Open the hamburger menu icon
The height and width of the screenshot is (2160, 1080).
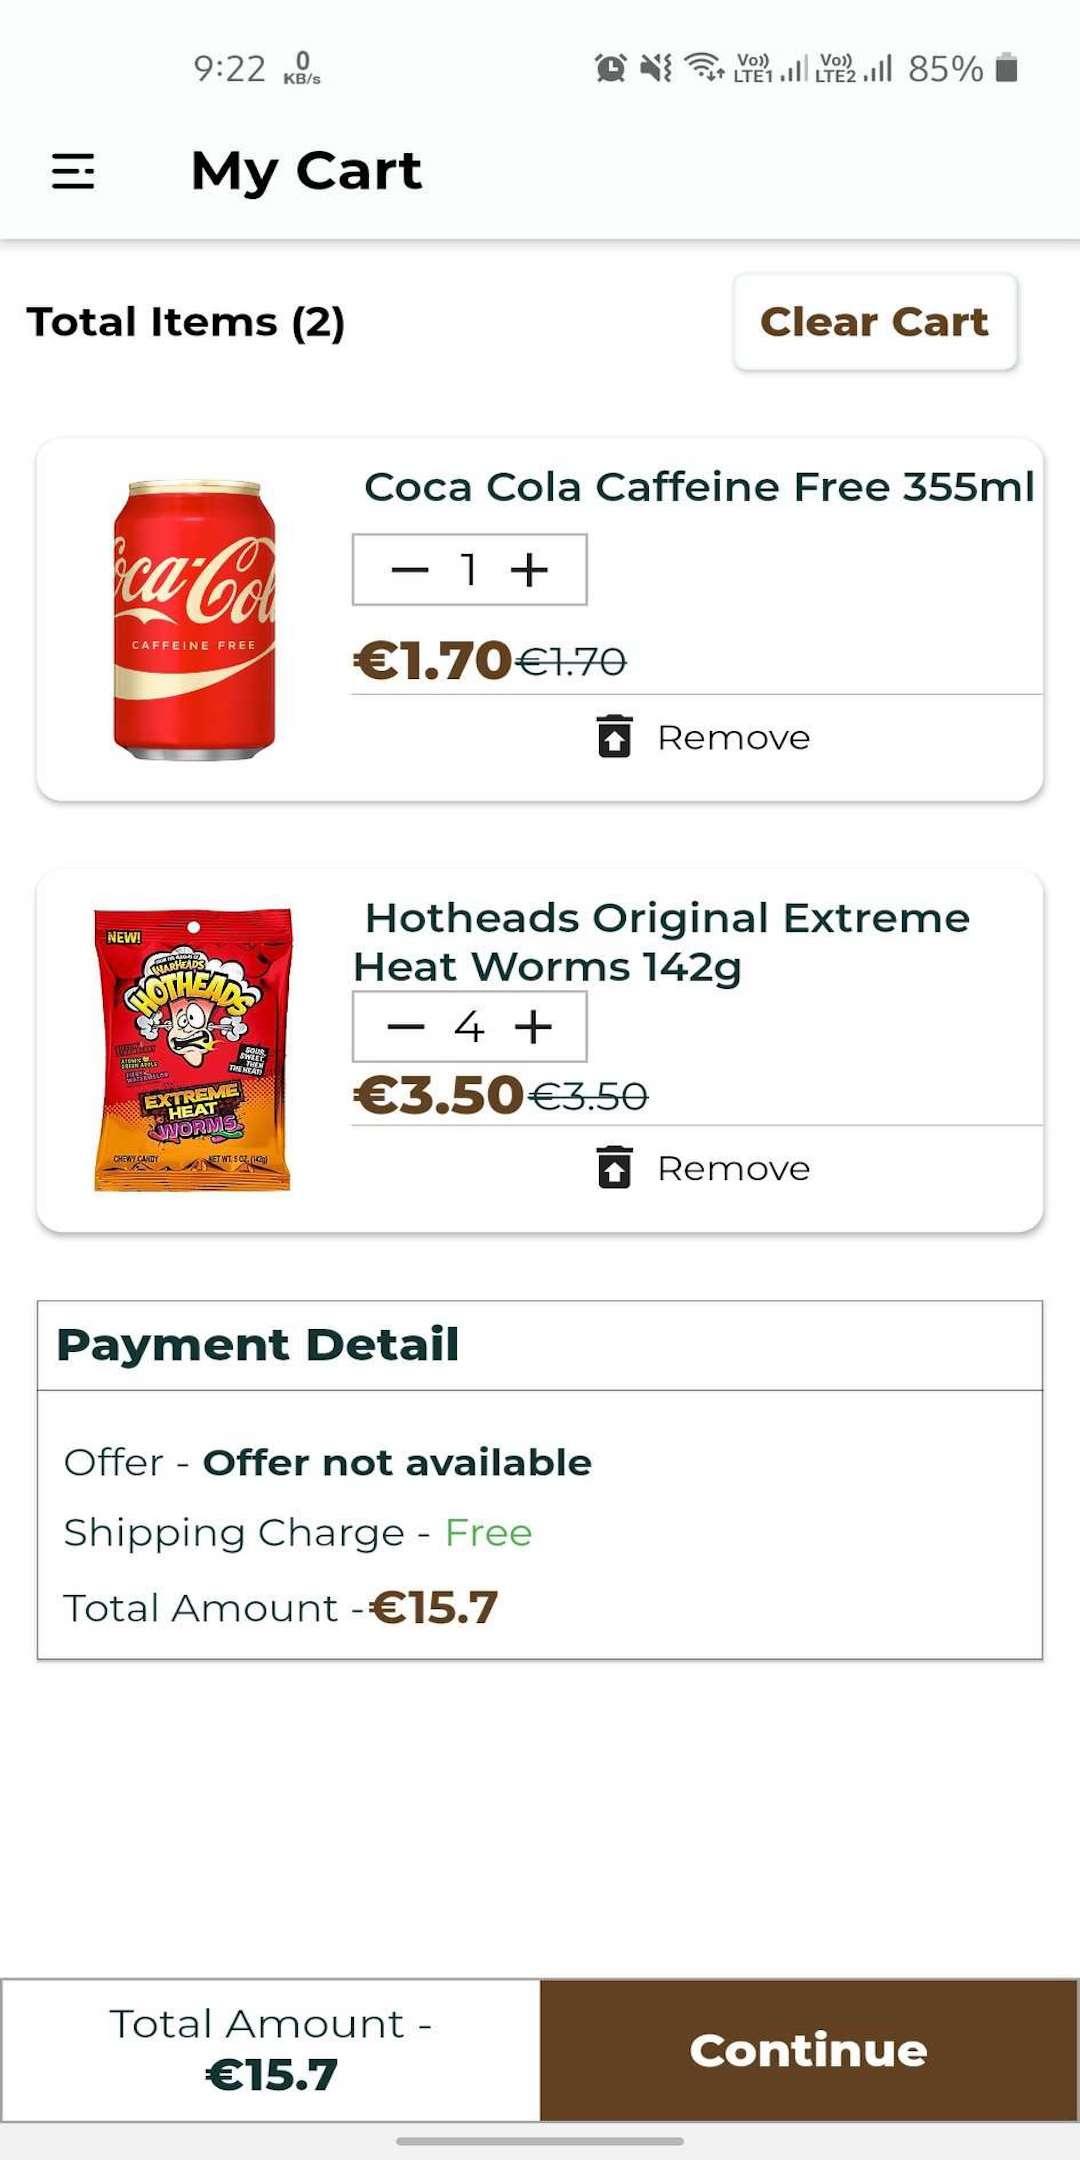[x=73, y=171]
